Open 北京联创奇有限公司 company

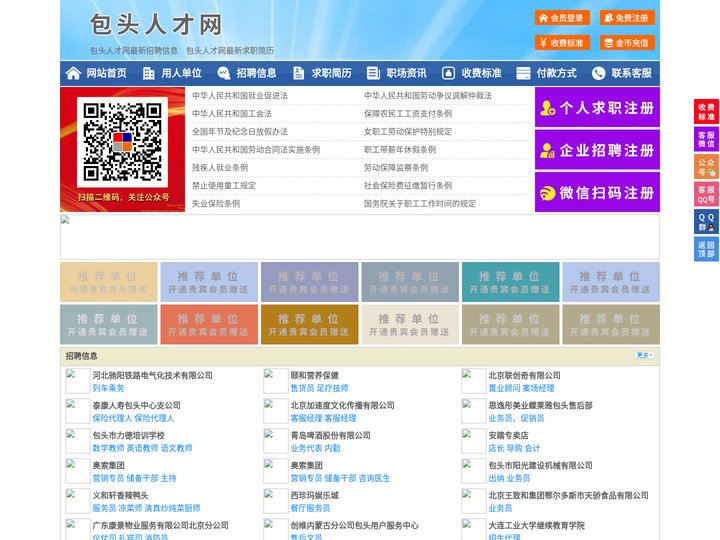pyautogui.click(x=524, y=375)
